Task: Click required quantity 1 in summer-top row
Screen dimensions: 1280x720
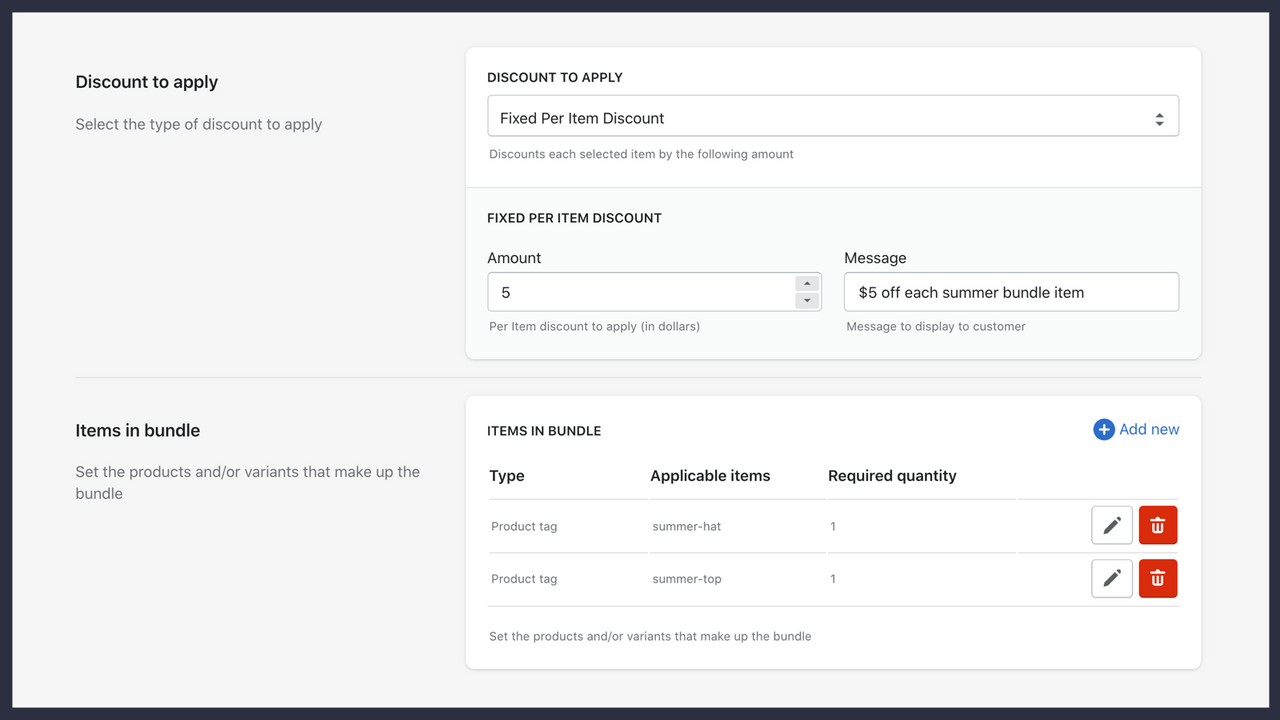Action: (x=833, y=579)
